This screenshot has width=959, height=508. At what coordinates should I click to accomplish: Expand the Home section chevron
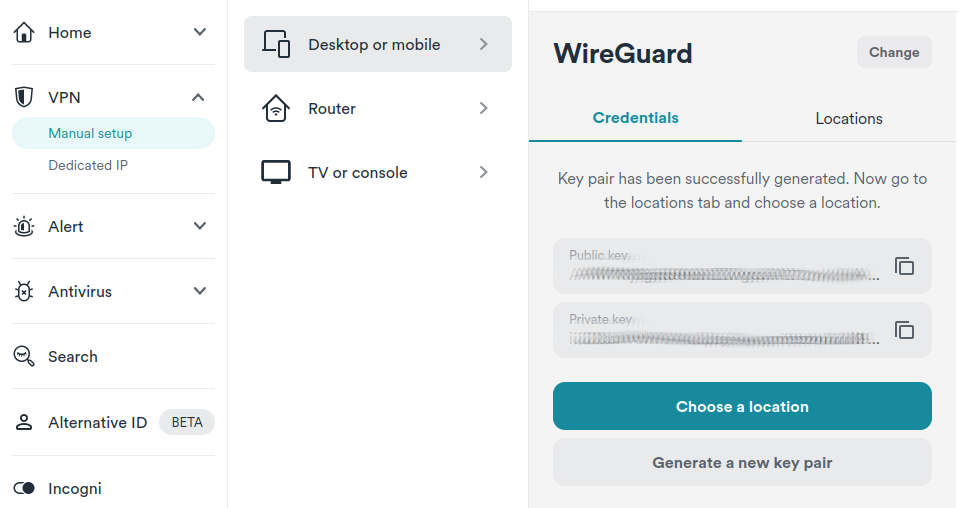point(200,32)
